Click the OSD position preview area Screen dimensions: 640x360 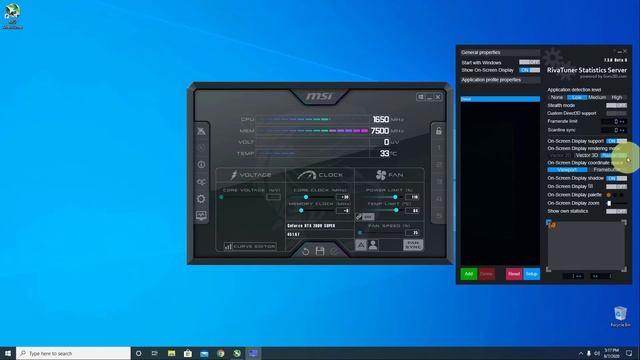586,246
